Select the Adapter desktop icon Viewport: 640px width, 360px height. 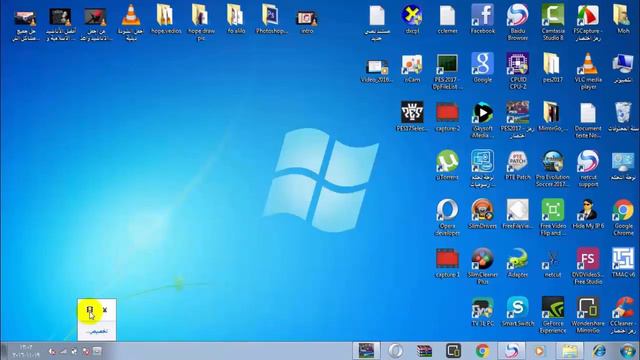coord(518,262)
